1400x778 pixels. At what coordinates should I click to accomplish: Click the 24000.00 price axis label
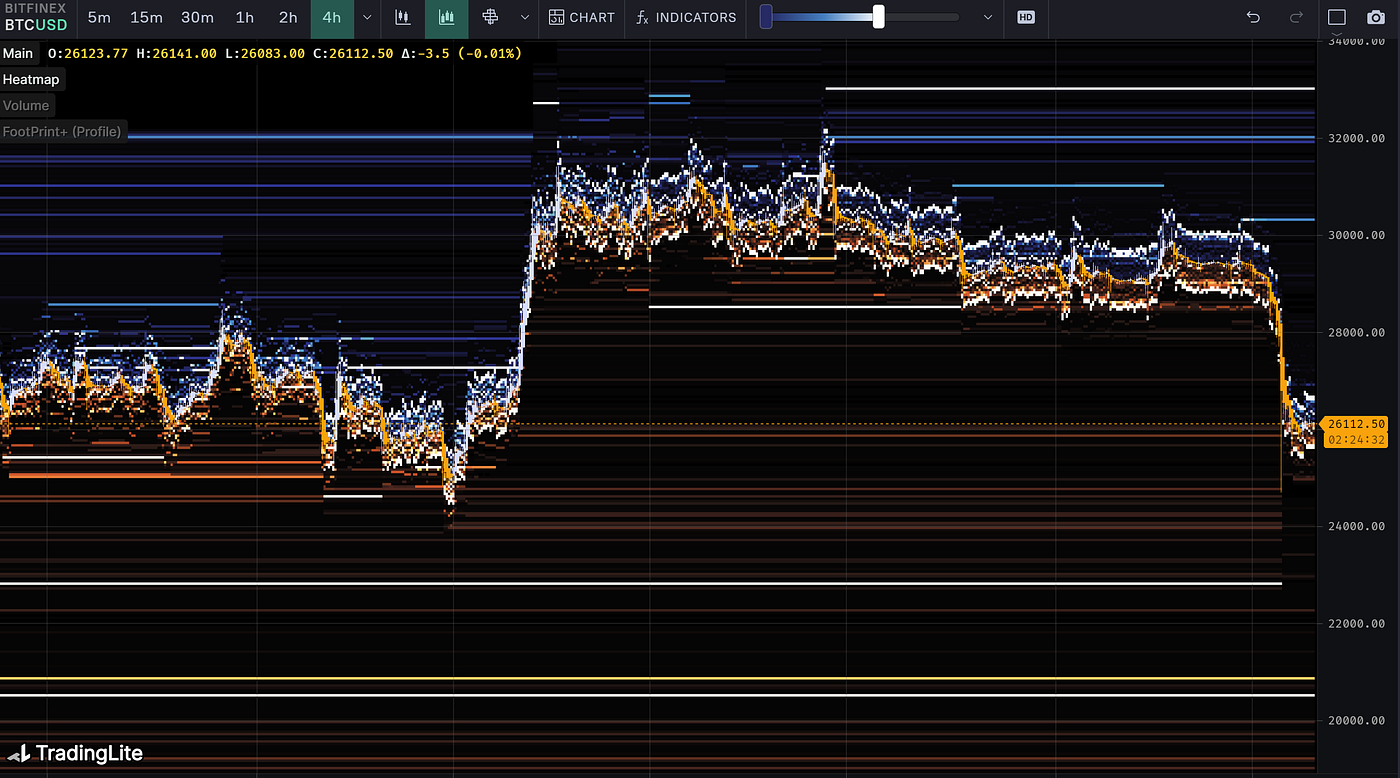click(1356, 526)
